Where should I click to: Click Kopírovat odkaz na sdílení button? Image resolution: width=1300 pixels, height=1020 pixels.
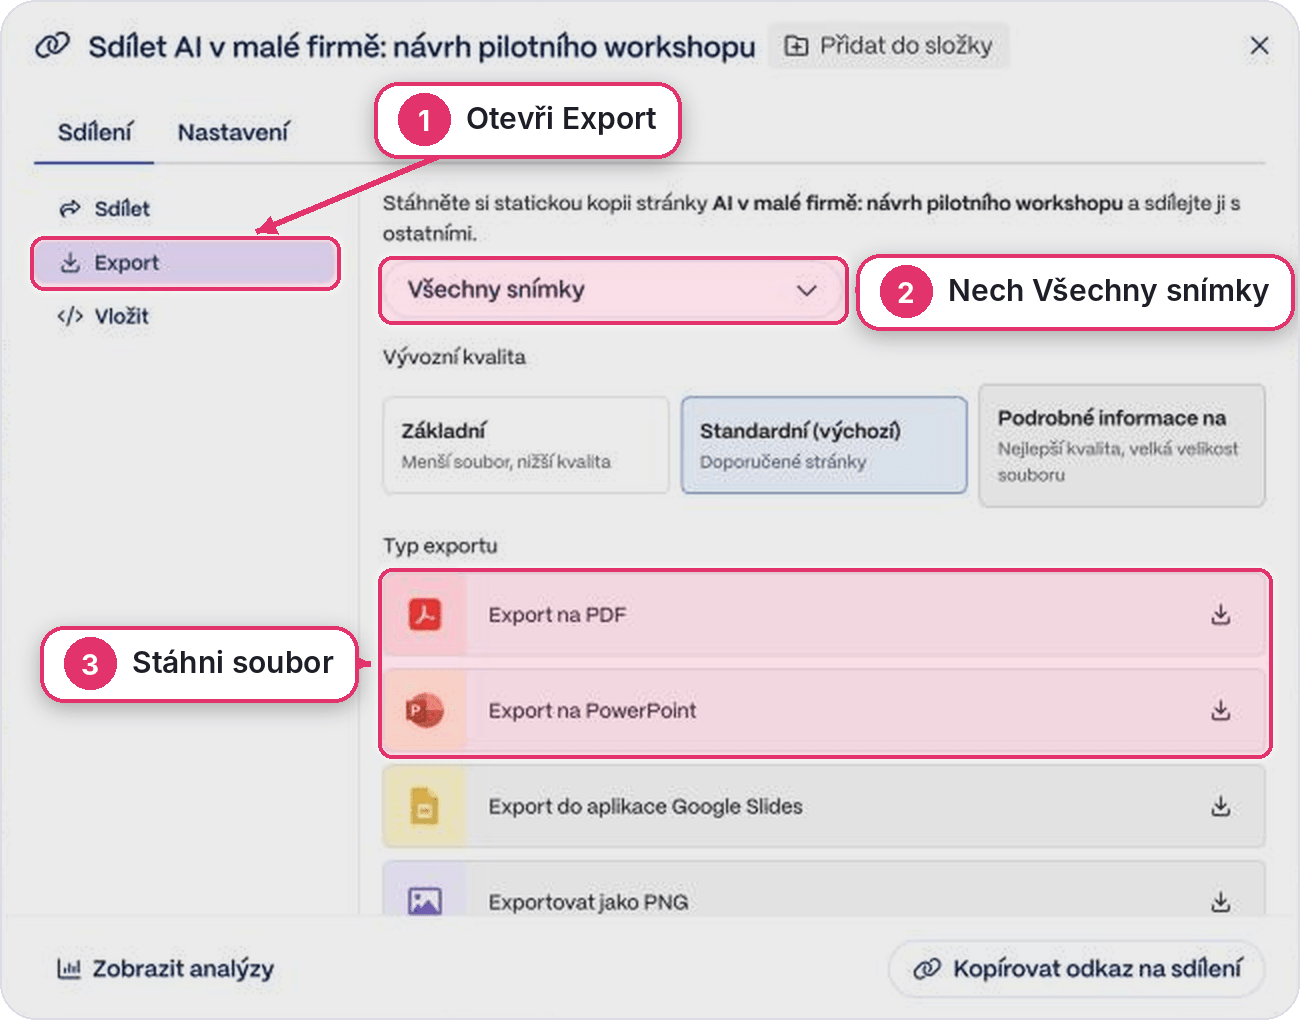(x=1077, y=969)
